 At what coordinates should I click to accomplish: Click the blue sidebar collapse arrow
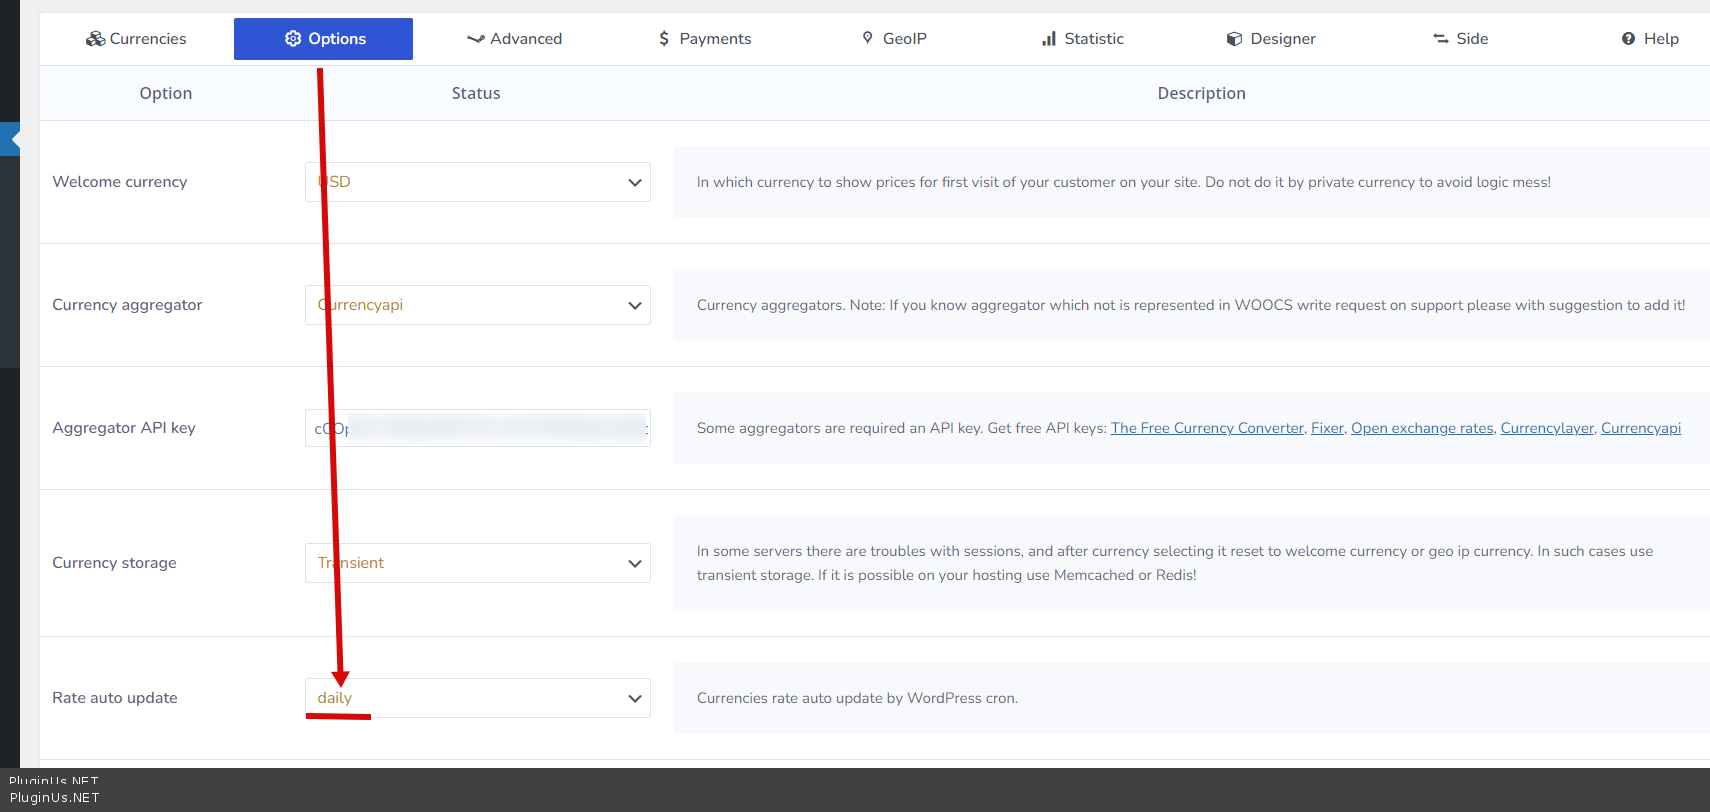[11, 139]
